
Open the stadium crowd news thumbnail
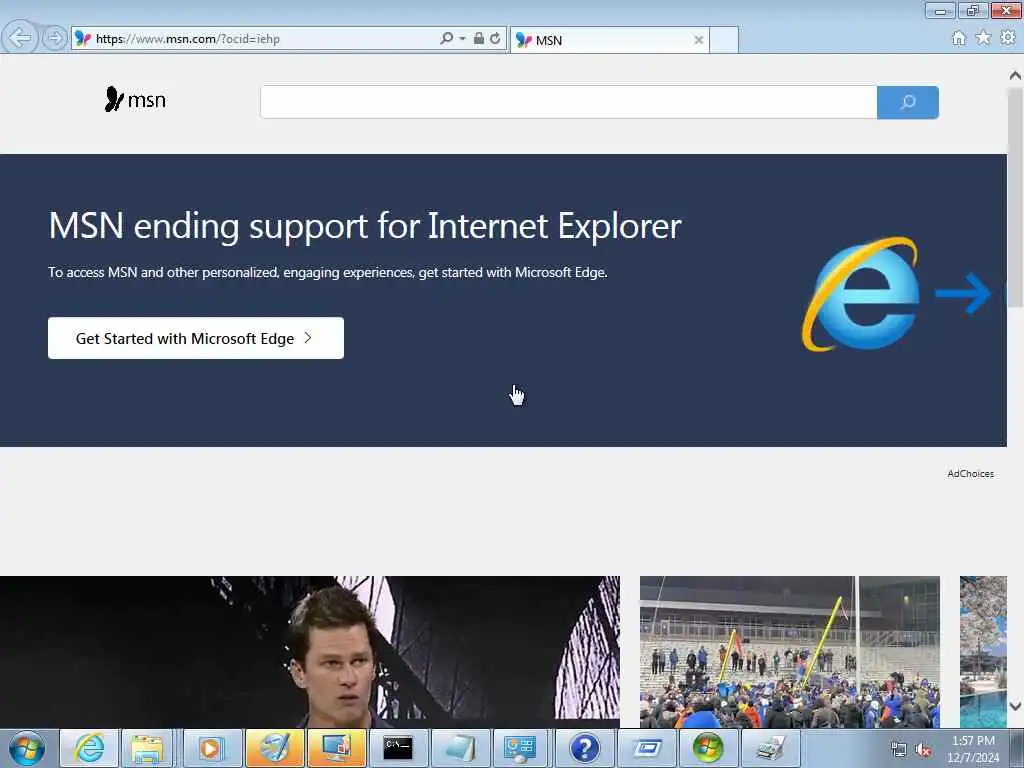pyautogui.click(x=790, y=652)
